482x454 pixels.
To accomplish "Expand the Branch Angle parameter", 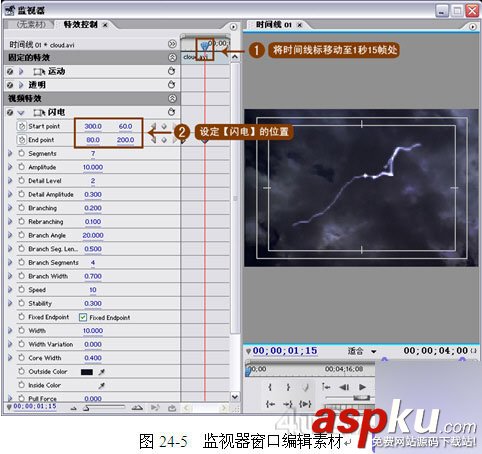I will click(10, 235).
